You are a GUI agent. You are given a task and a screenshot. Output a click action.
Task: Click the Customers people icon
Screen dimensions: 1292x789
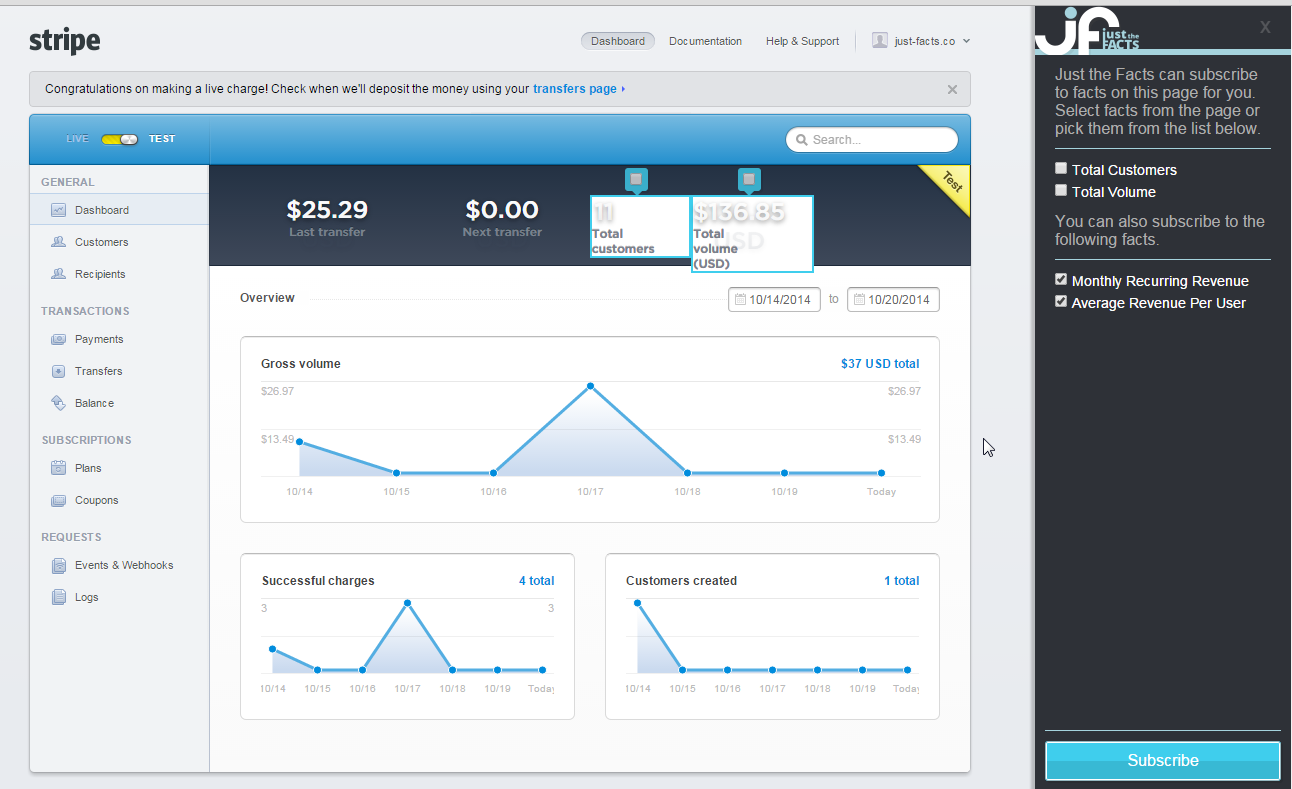(x=58, y=242)
